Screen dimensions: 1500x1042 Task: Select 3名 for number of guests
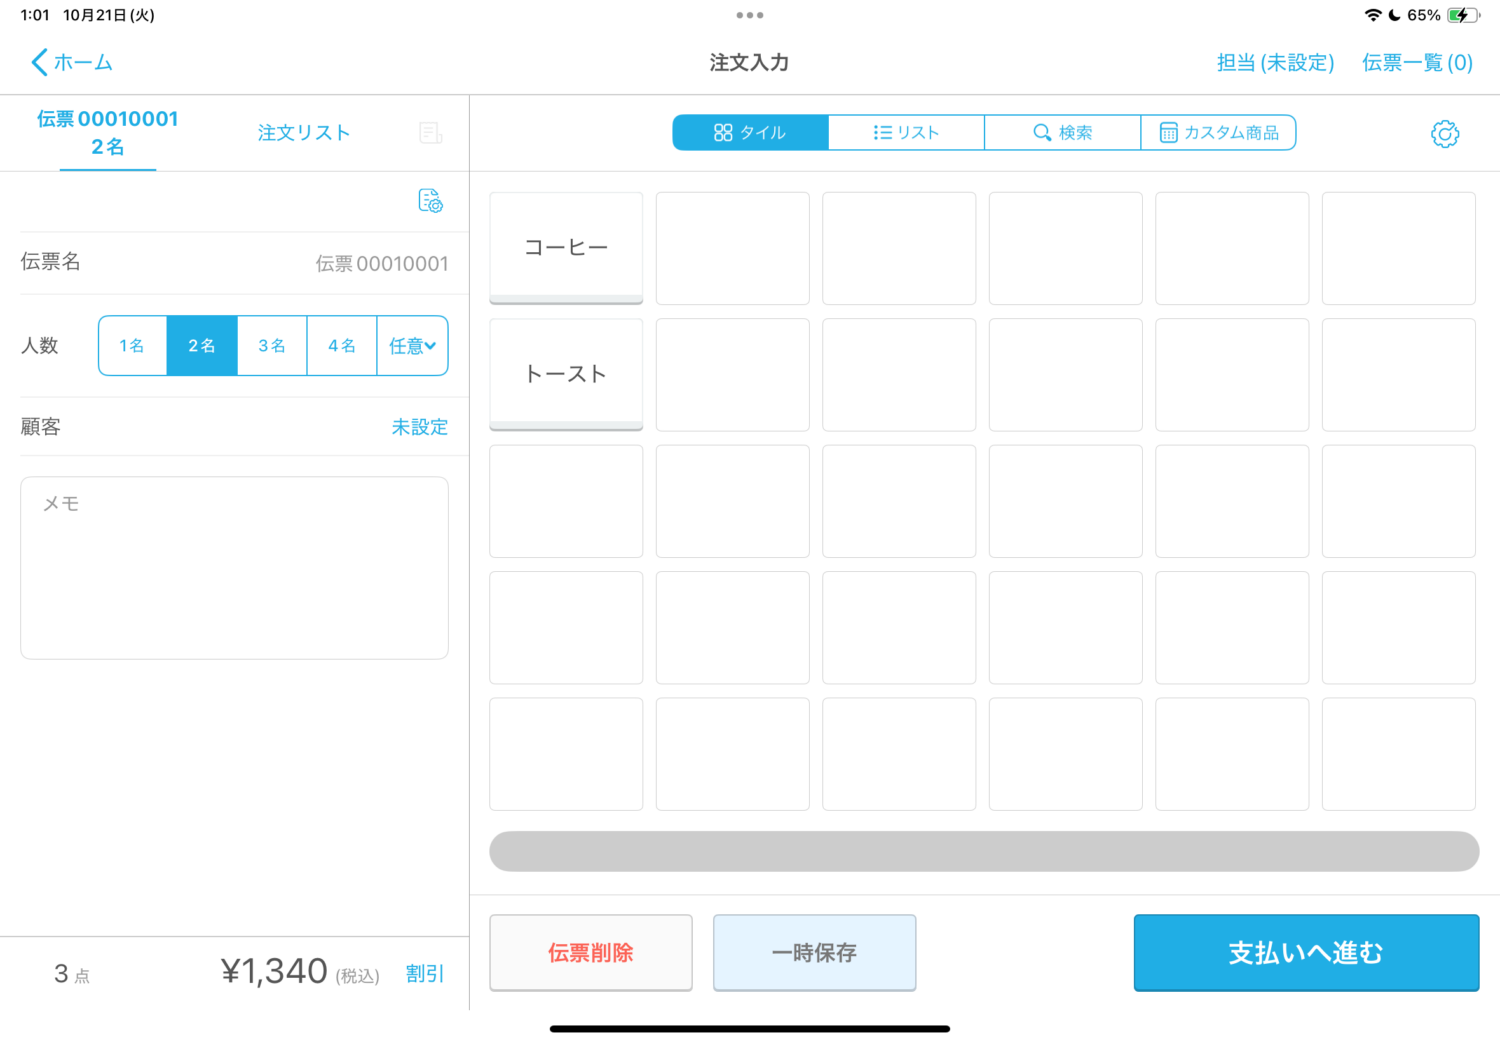[272, 346]
